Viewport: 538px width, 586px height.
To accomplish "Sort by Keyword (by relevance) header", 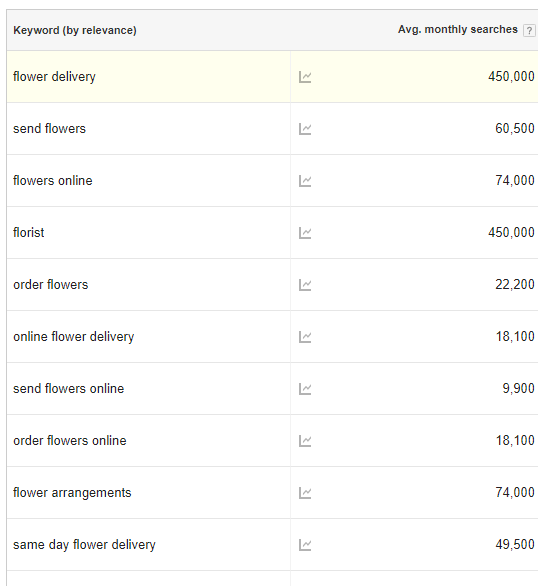I will coord(75,30).
